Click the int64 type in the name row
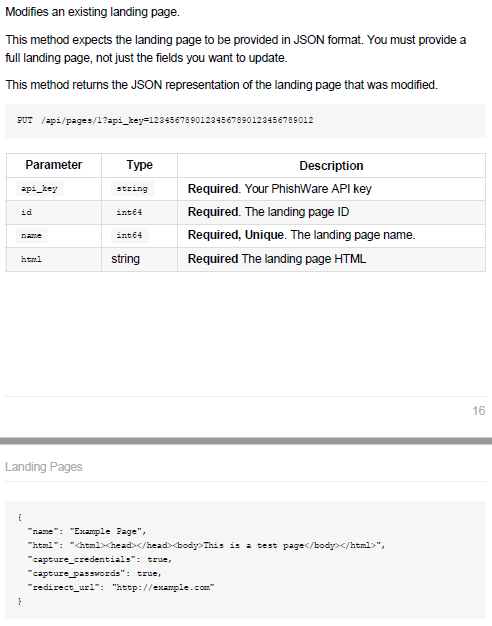Screen dimensions: 492x626 coord(130,235)
